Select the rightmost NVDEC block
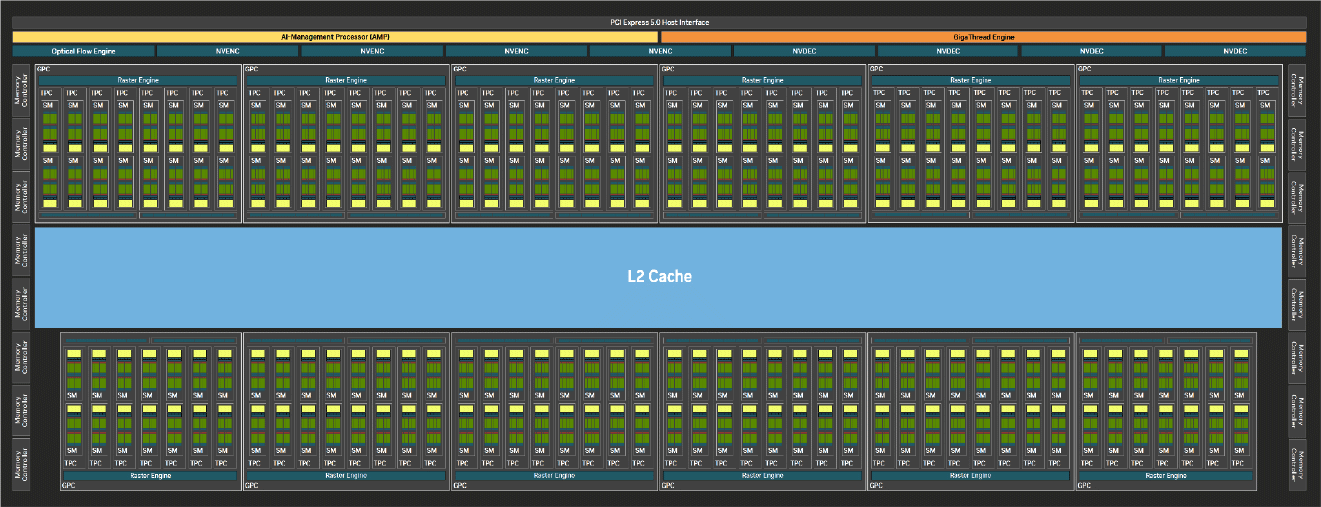The image size is (1321, 507). tap(1235, 51)
